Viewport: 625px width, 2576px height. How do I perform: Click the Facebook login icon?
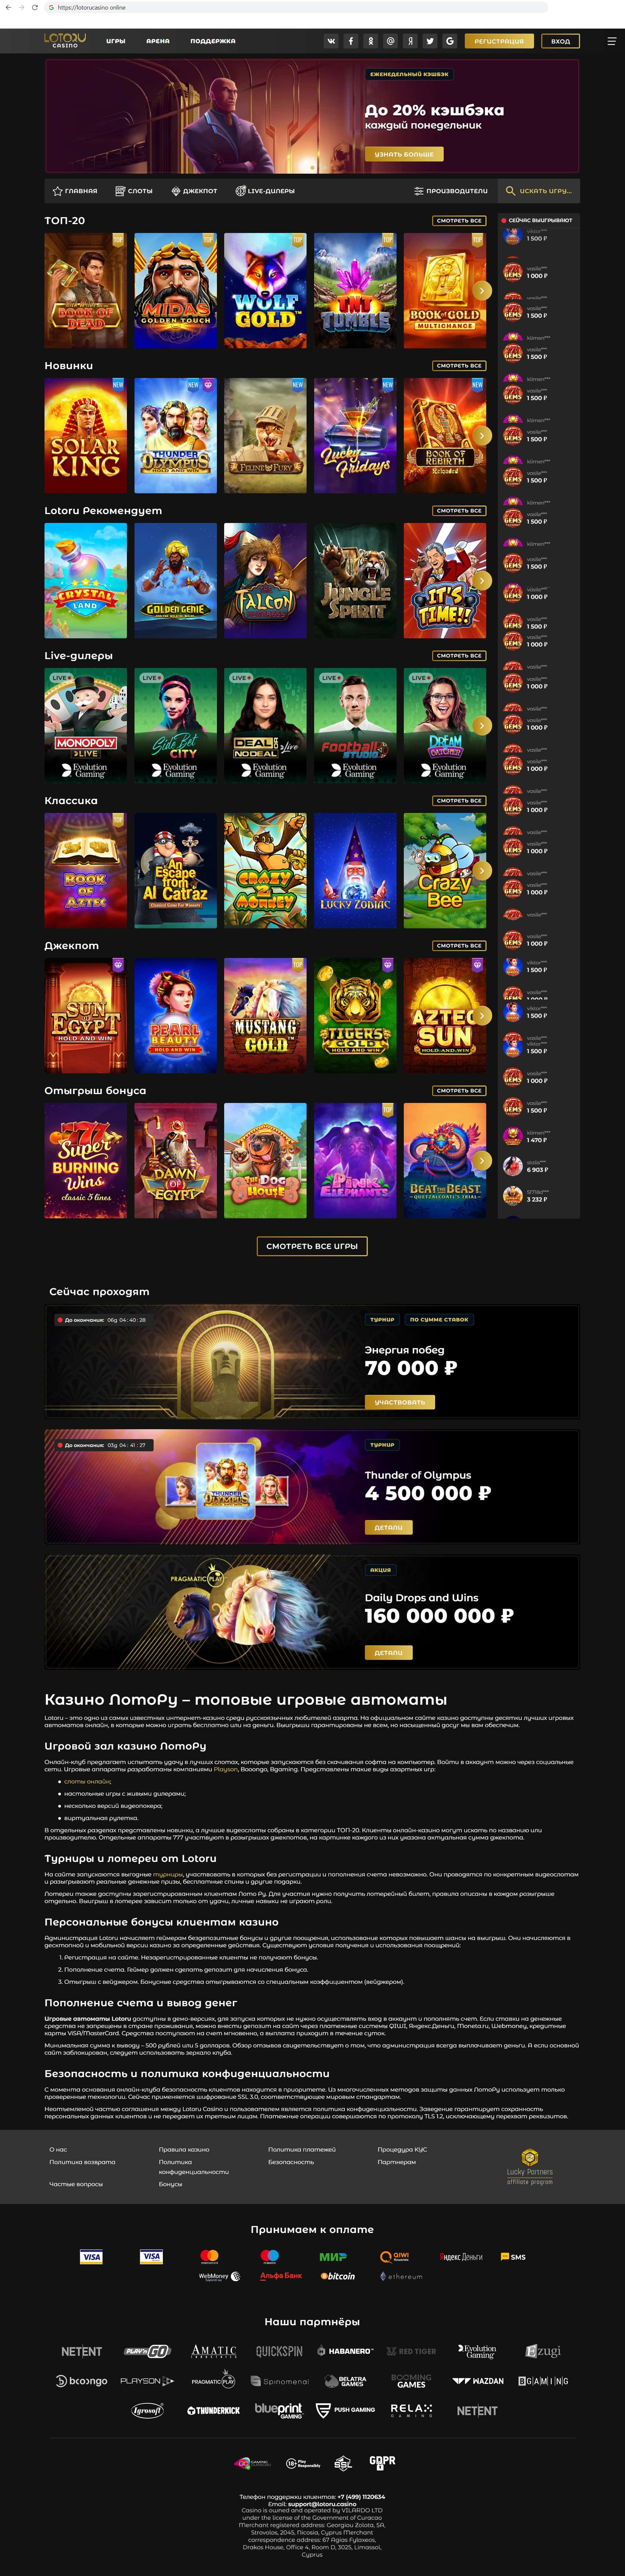pyautogui.click(x=351, y=41)
